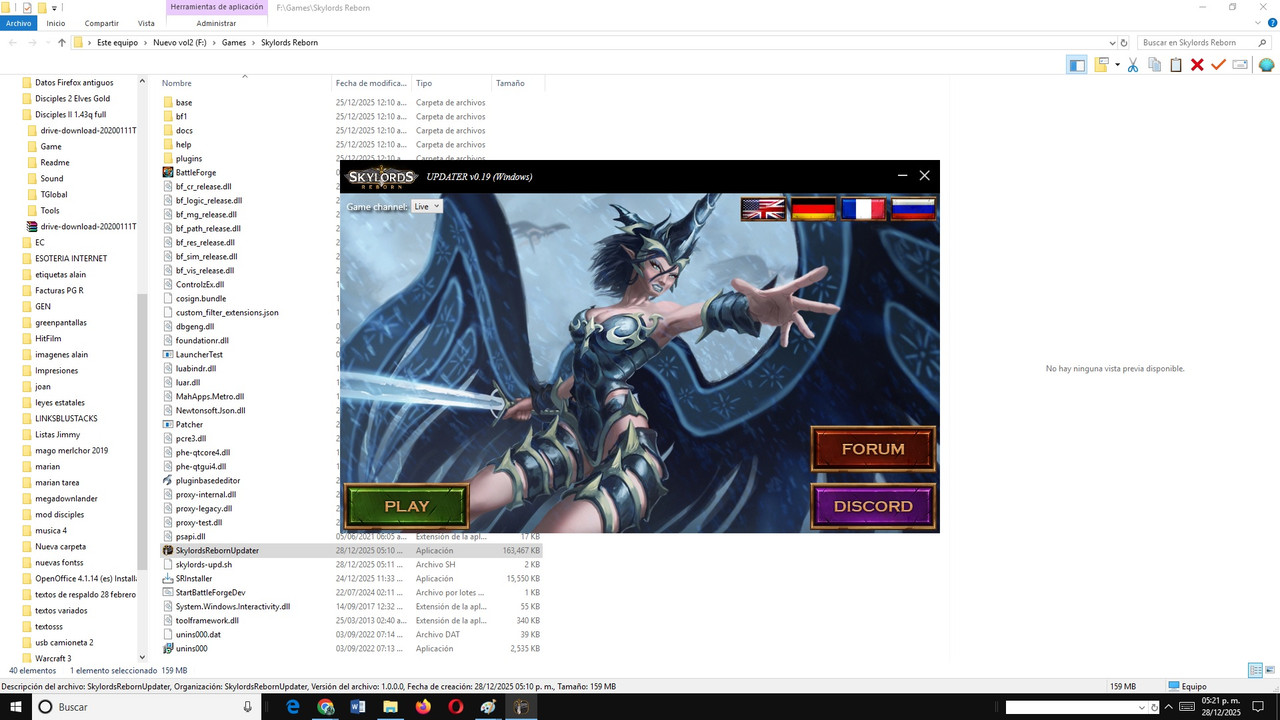Image resolution: width=1280 pixels, height=720 pixels.
Task: Sort by the Tamaño column header
Action: pos(510,83)
